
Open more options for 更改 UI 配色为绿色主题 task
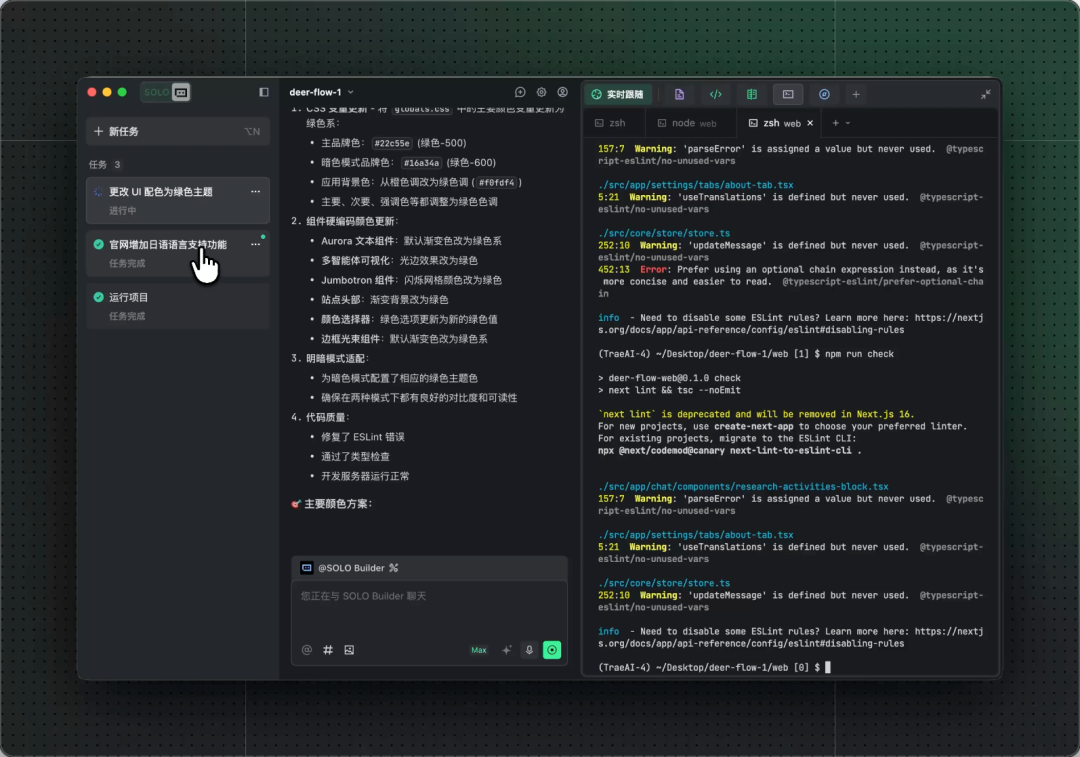click(x=255, y=191)
